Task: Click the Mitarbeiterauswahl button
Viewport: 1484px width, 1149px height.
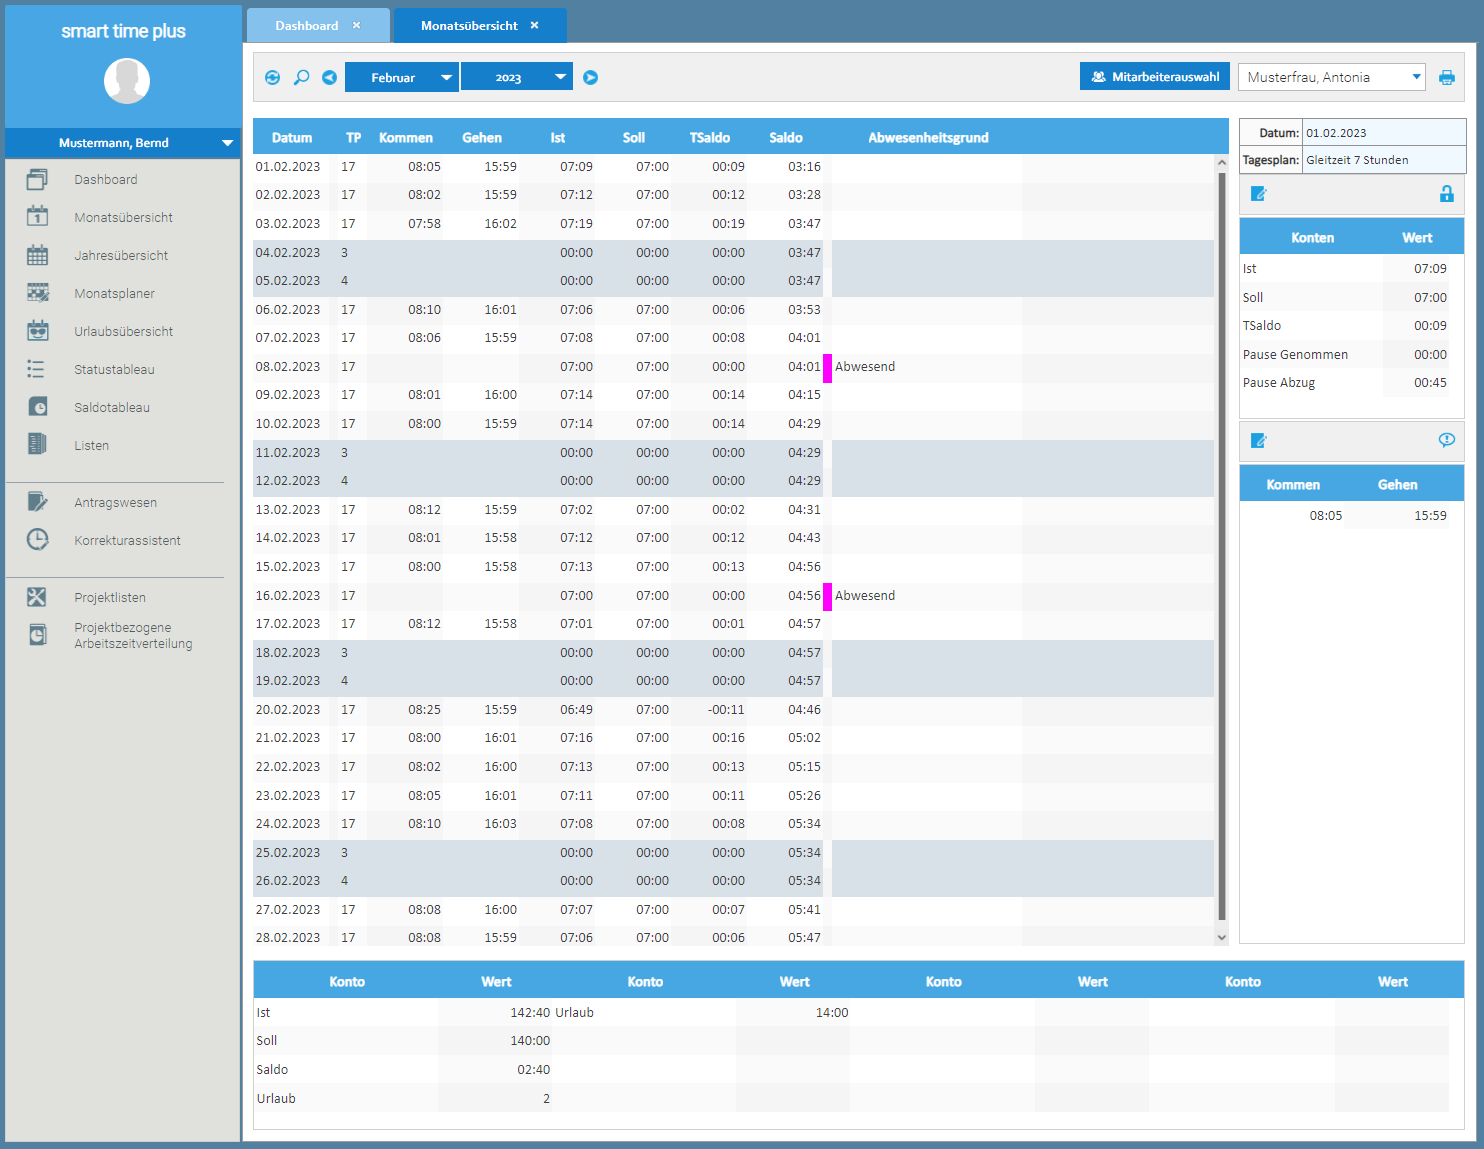Action: (1154, 77)
